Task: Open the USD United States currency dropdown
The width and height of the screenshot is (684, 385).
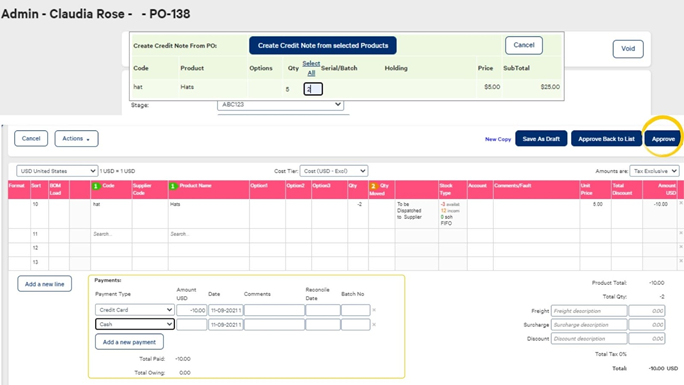Action: tap(57, 171)
